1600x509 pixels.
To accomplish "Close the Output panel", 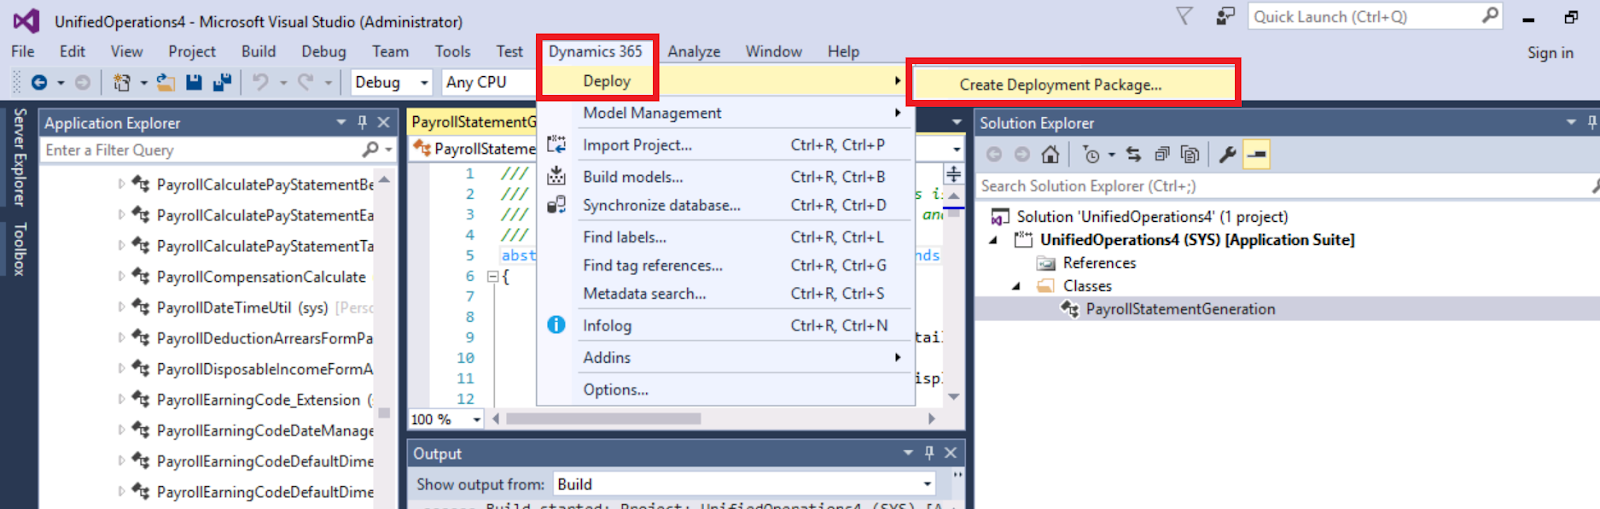I will point(951,453).
